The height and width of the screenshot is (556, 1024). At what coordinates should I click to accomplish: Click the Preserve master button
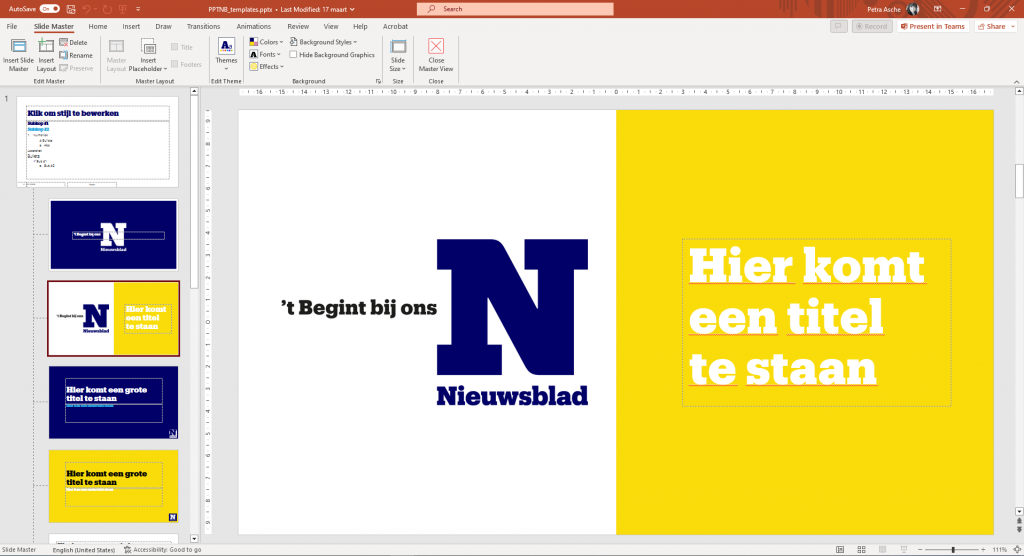coord(76,68)
